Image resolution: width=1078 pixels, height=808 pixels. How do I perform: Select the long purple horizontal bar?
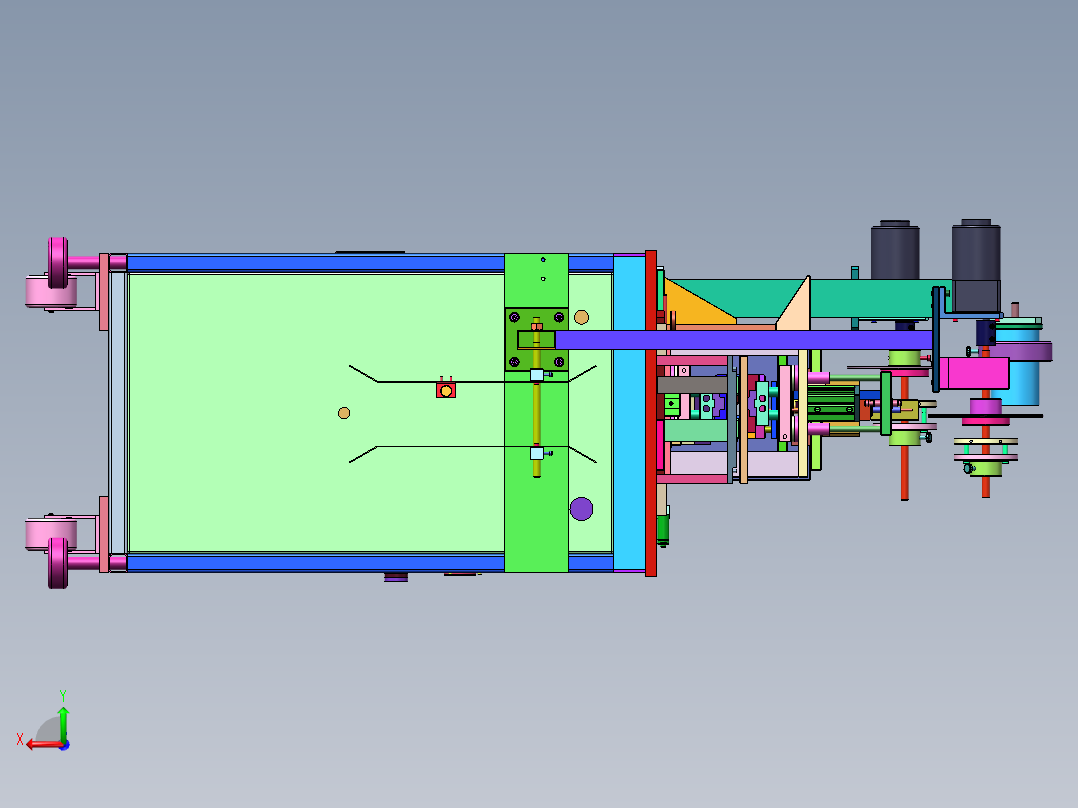(744, 340)
